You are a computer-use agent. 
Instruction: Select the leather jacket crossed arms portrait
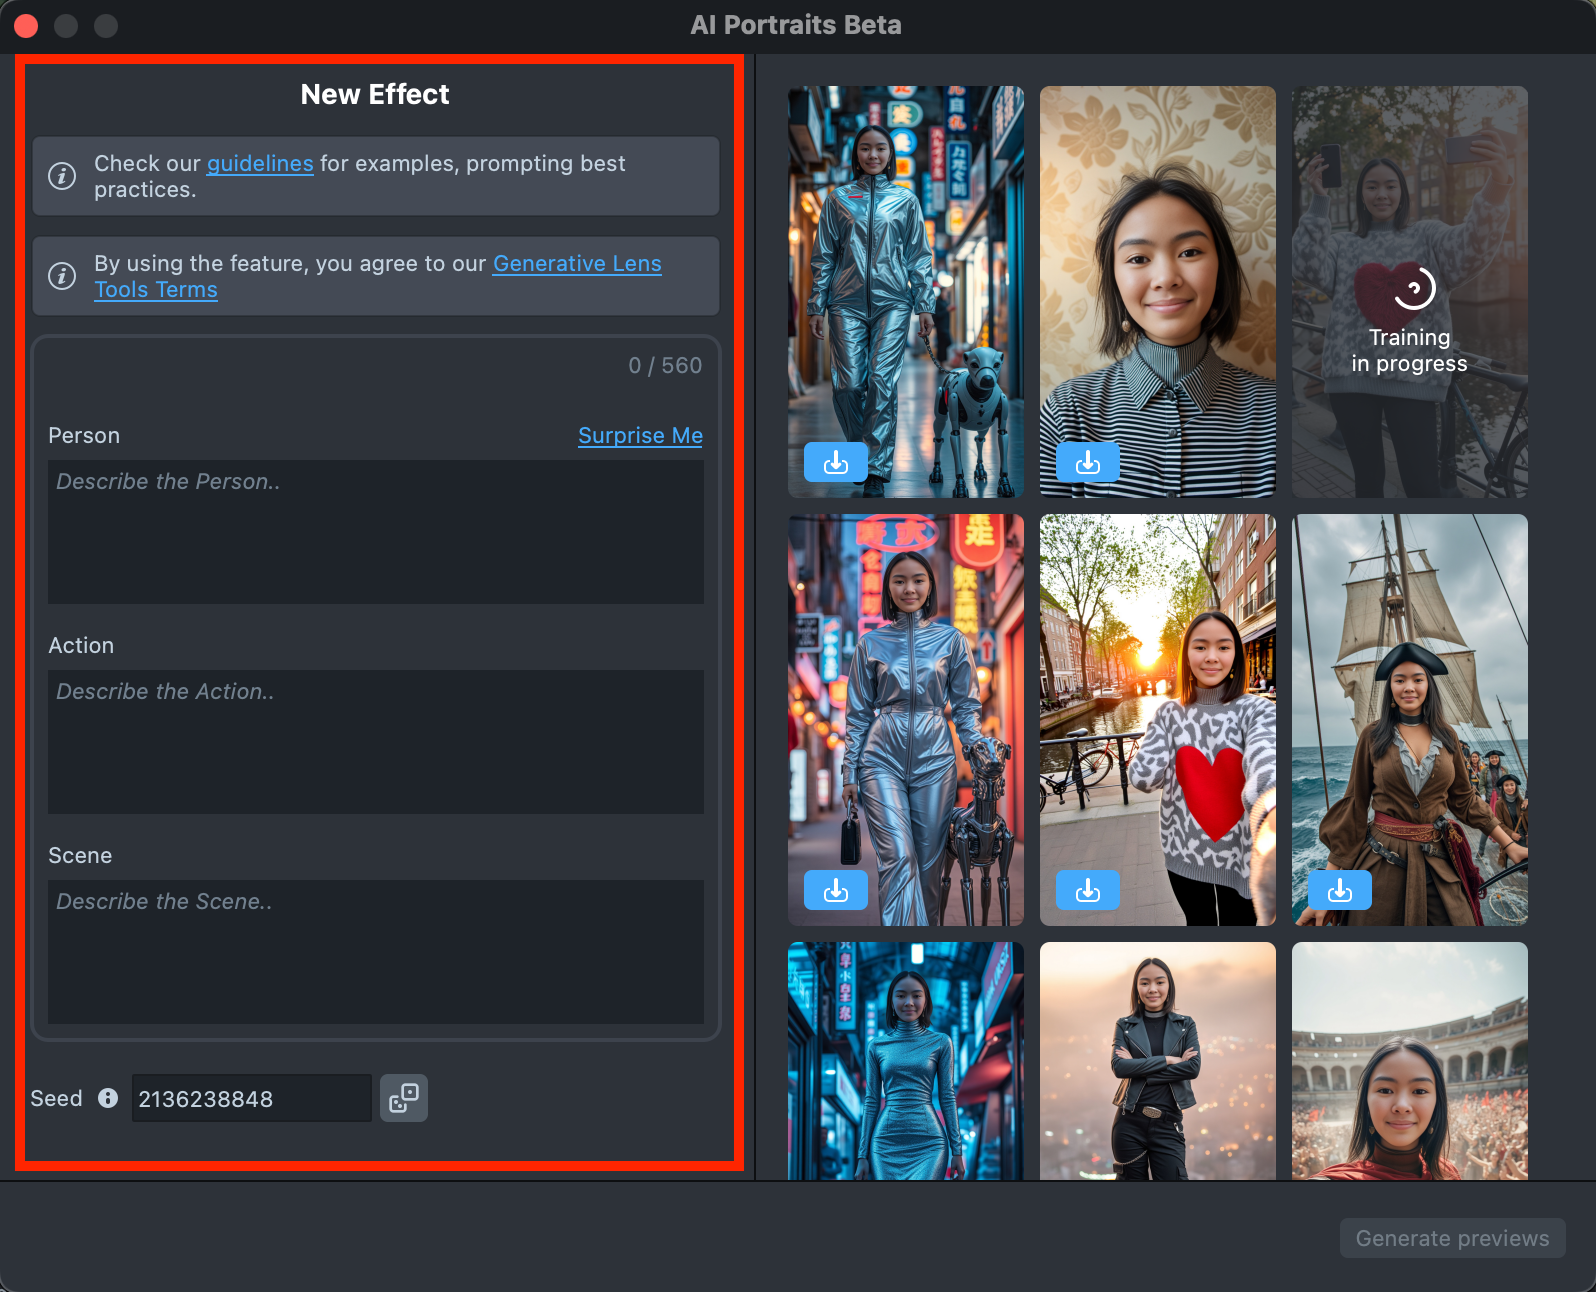(1157, 1060)
